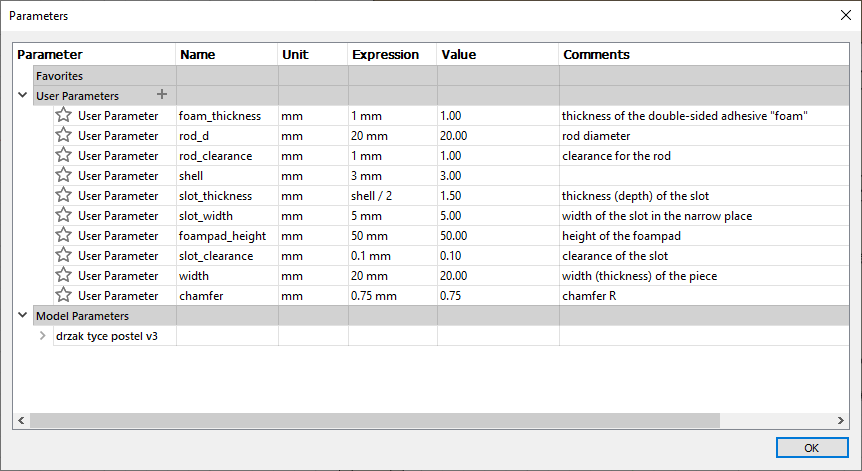The width and height of the screenshot is (862, 471).
Task: Star the rod_clearance user parameter
Action: (x=64, y=155)
